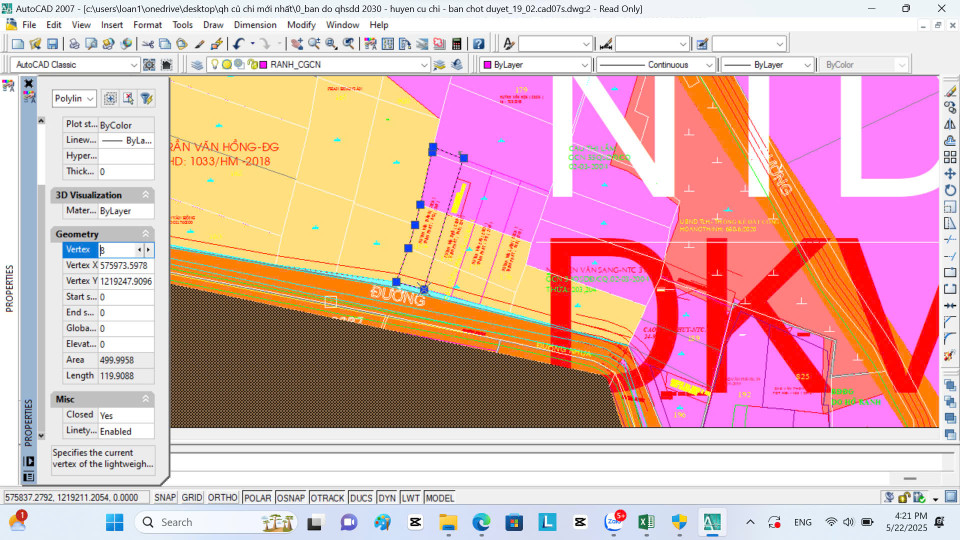This screenshot has height=540, width=960.
Task: Open the File menu
Action: pos(29,25)
